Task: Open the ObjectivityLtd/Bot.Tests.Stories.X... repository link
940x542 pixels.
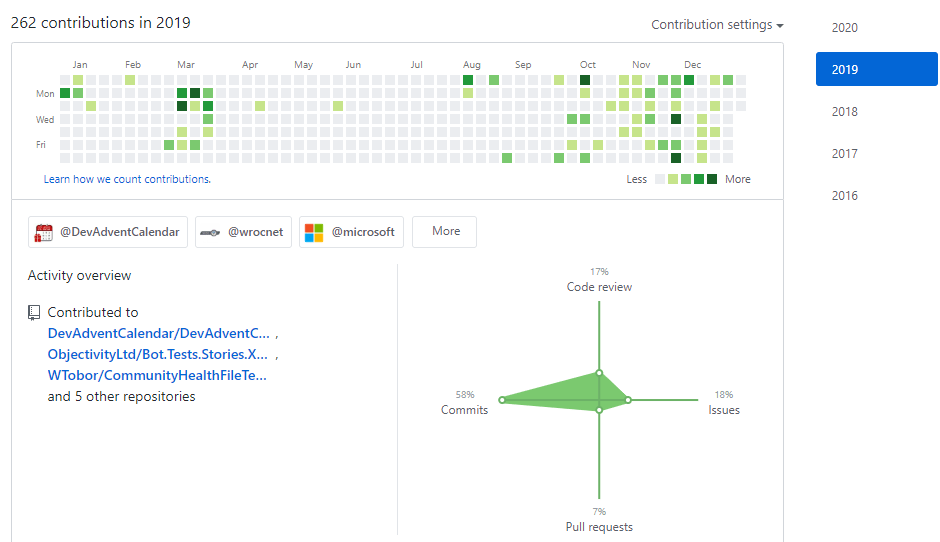Action: tap(157, 354)
